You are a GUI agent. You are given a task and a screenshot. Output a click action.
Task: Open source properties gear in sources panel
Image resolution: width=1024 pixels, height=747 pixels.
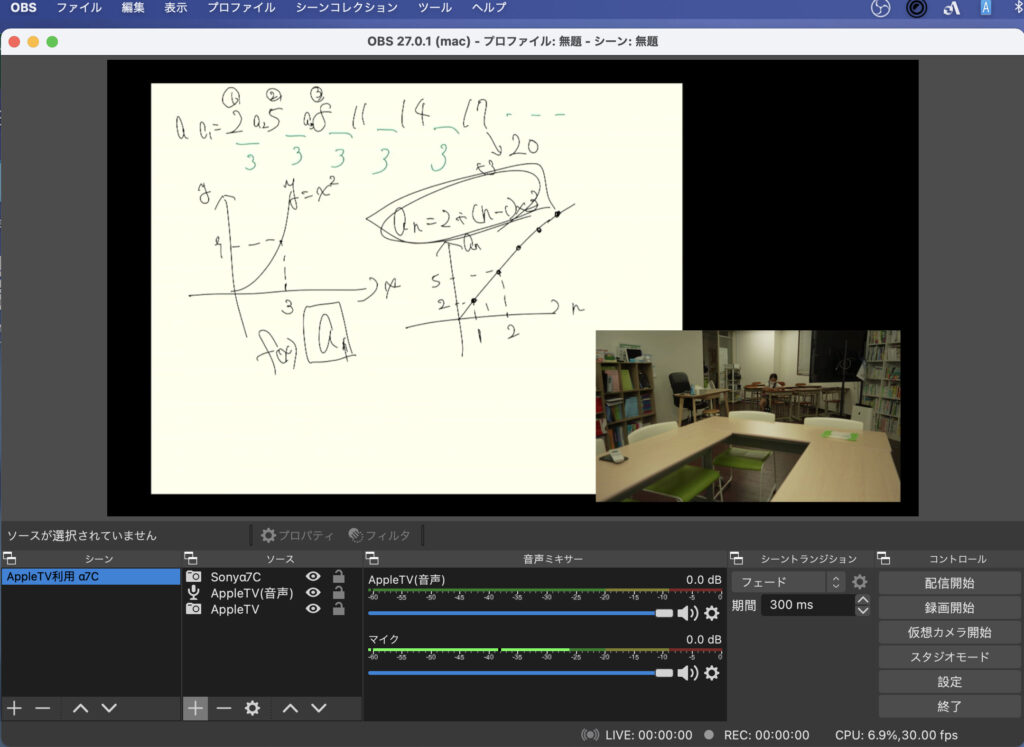pos(252,708)
